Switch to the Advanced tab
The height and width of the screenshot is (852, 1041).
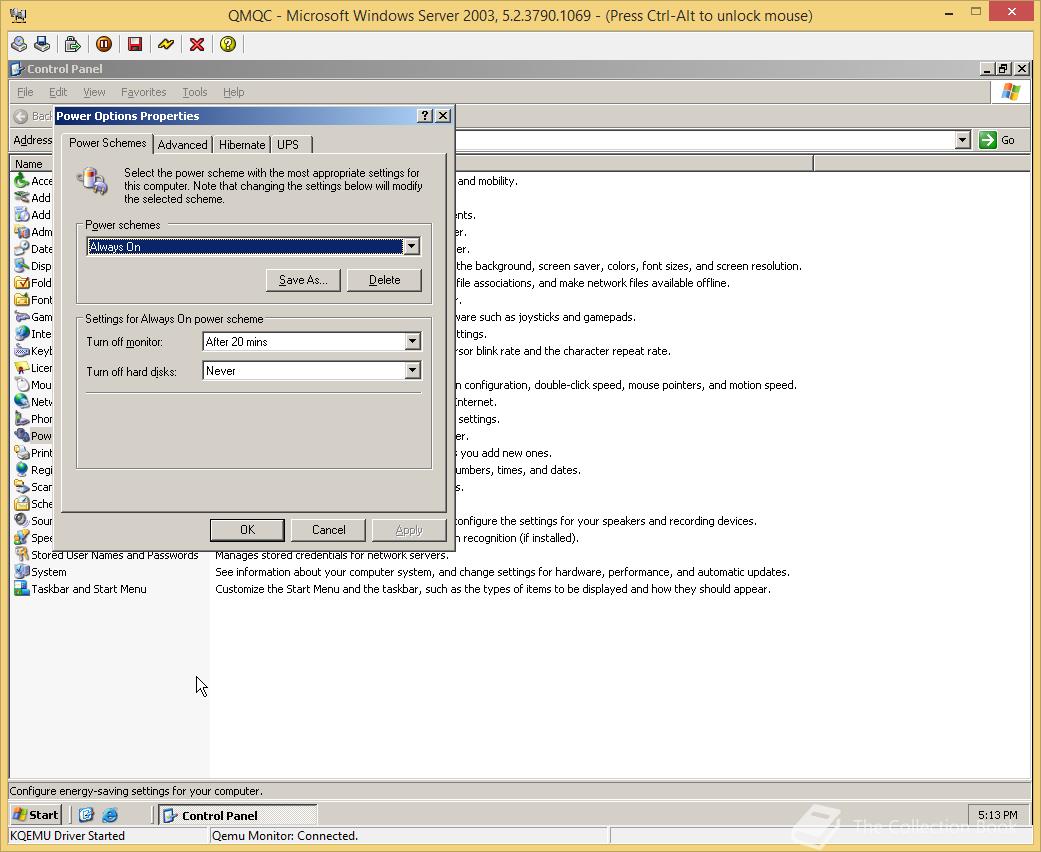pos(183,145)
